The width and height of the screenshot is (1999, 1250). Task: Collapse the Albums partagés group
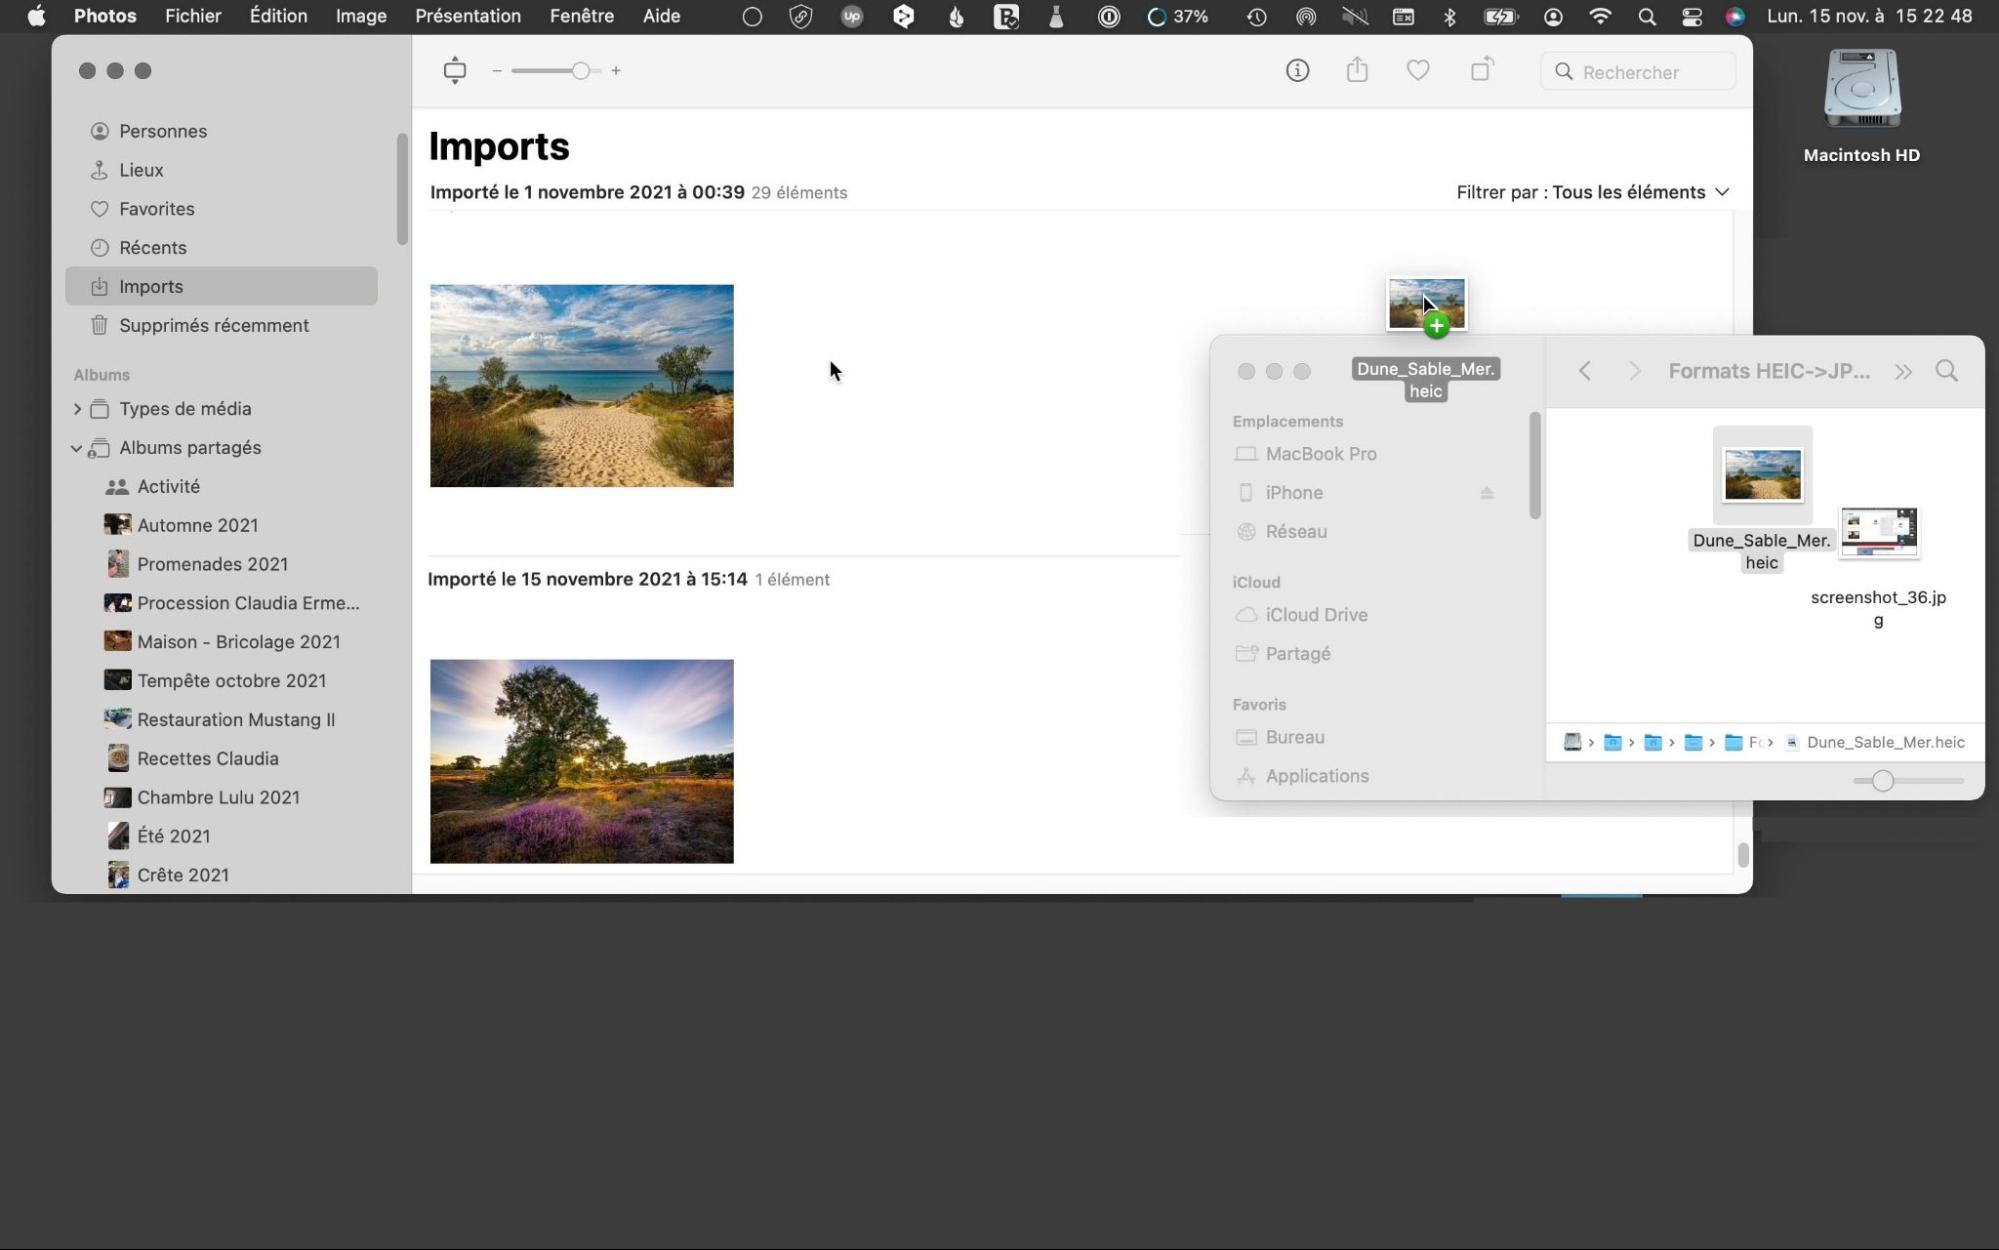point(77,448)
